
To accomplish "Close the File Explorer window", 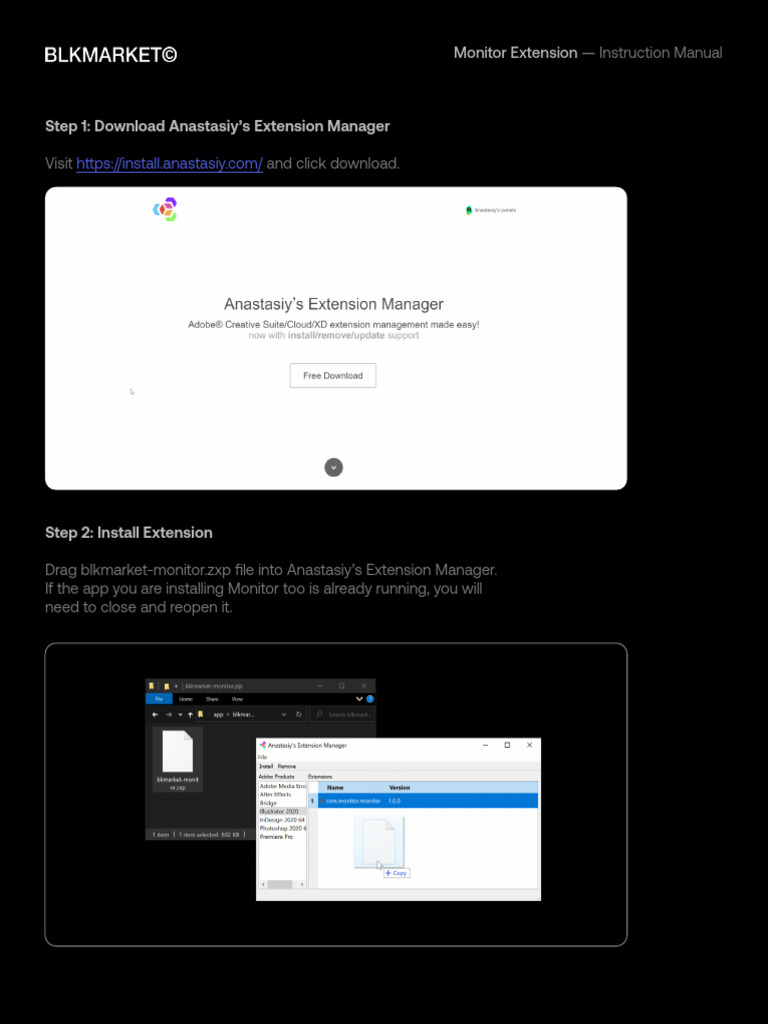I will (364, 686).
